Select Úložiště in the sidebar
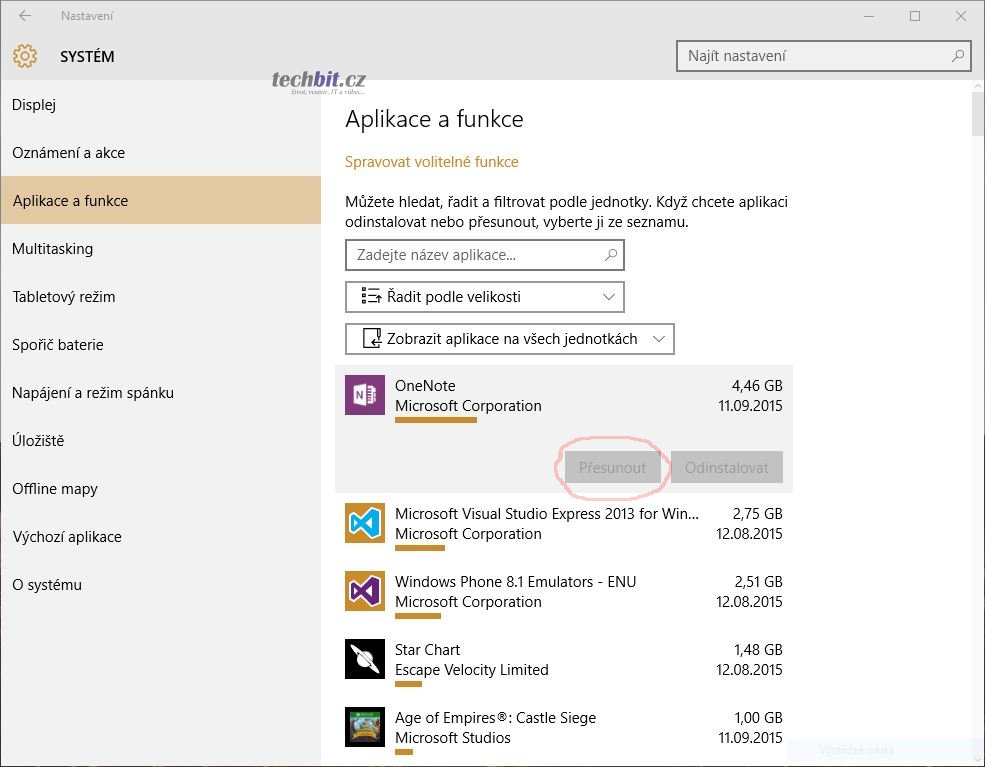Image resolution: width=985 pixels, height=767 pixels. pyautogui.click(x=39, y=441)
